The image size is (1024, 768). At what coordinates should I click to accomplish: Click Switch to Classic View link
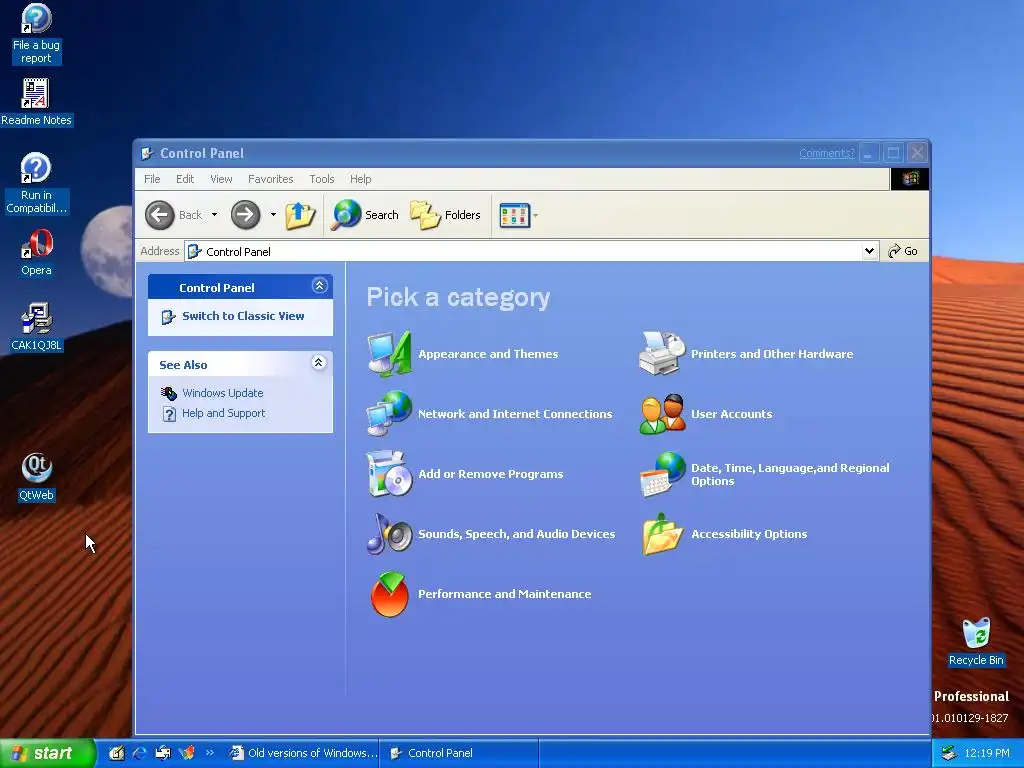point(243,316)
